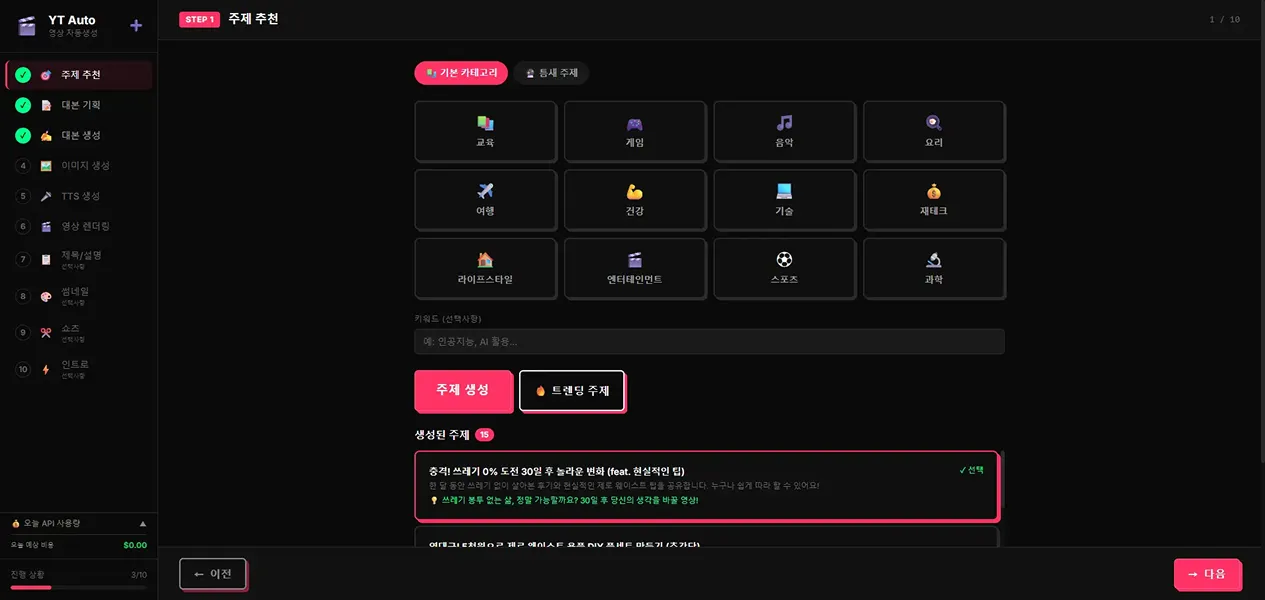Open the 주제 추천 step in sidebar
The image size is (1265, 600).
pyautogui.click(x=79, y=75)
